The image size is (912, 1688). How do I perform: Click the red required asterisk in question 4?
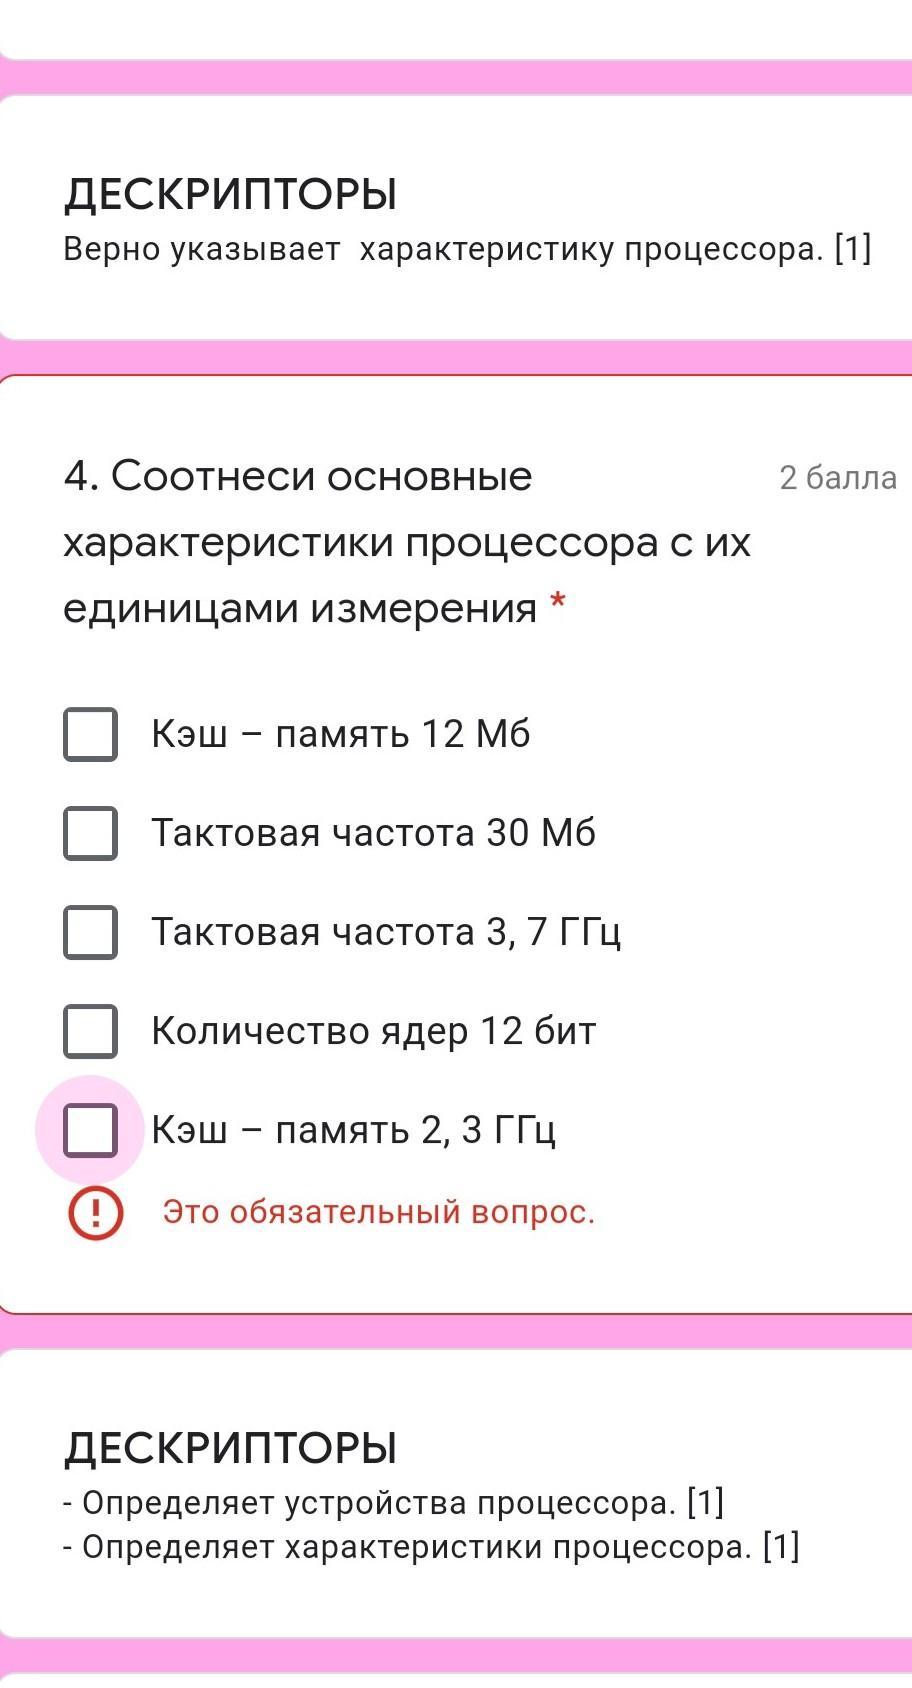tap(558, 604)
